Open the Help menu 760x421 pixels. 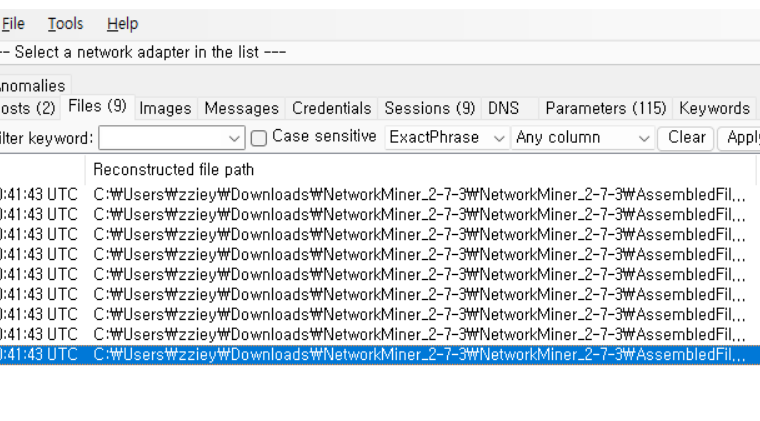(x=123, y=24)
